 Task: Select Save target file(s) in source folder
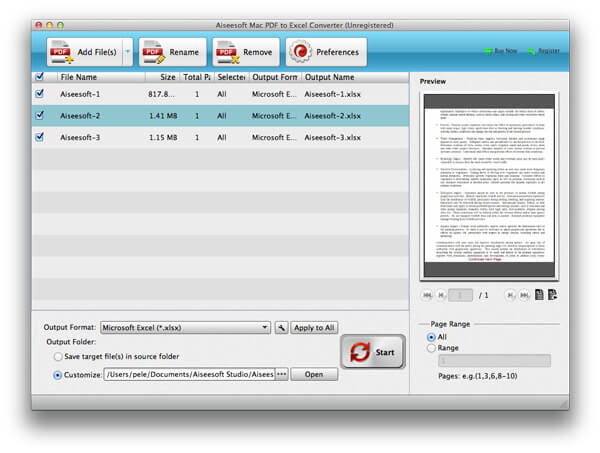(x=58, y=357)
